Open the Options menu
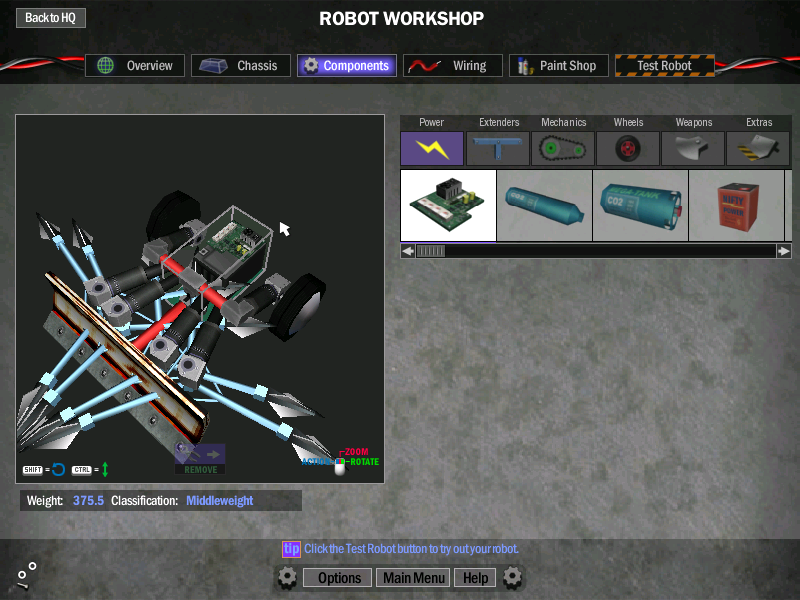 pos(339,578)
